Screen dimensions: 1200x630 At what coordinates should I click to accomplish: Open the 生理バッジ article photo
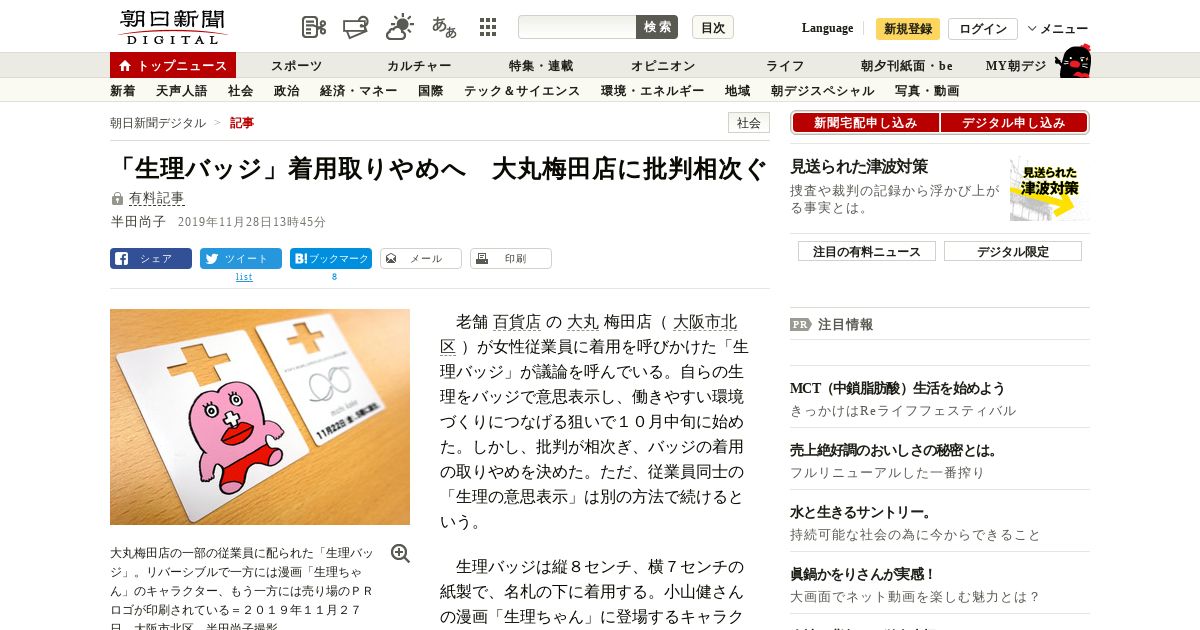tap(260, 417)
